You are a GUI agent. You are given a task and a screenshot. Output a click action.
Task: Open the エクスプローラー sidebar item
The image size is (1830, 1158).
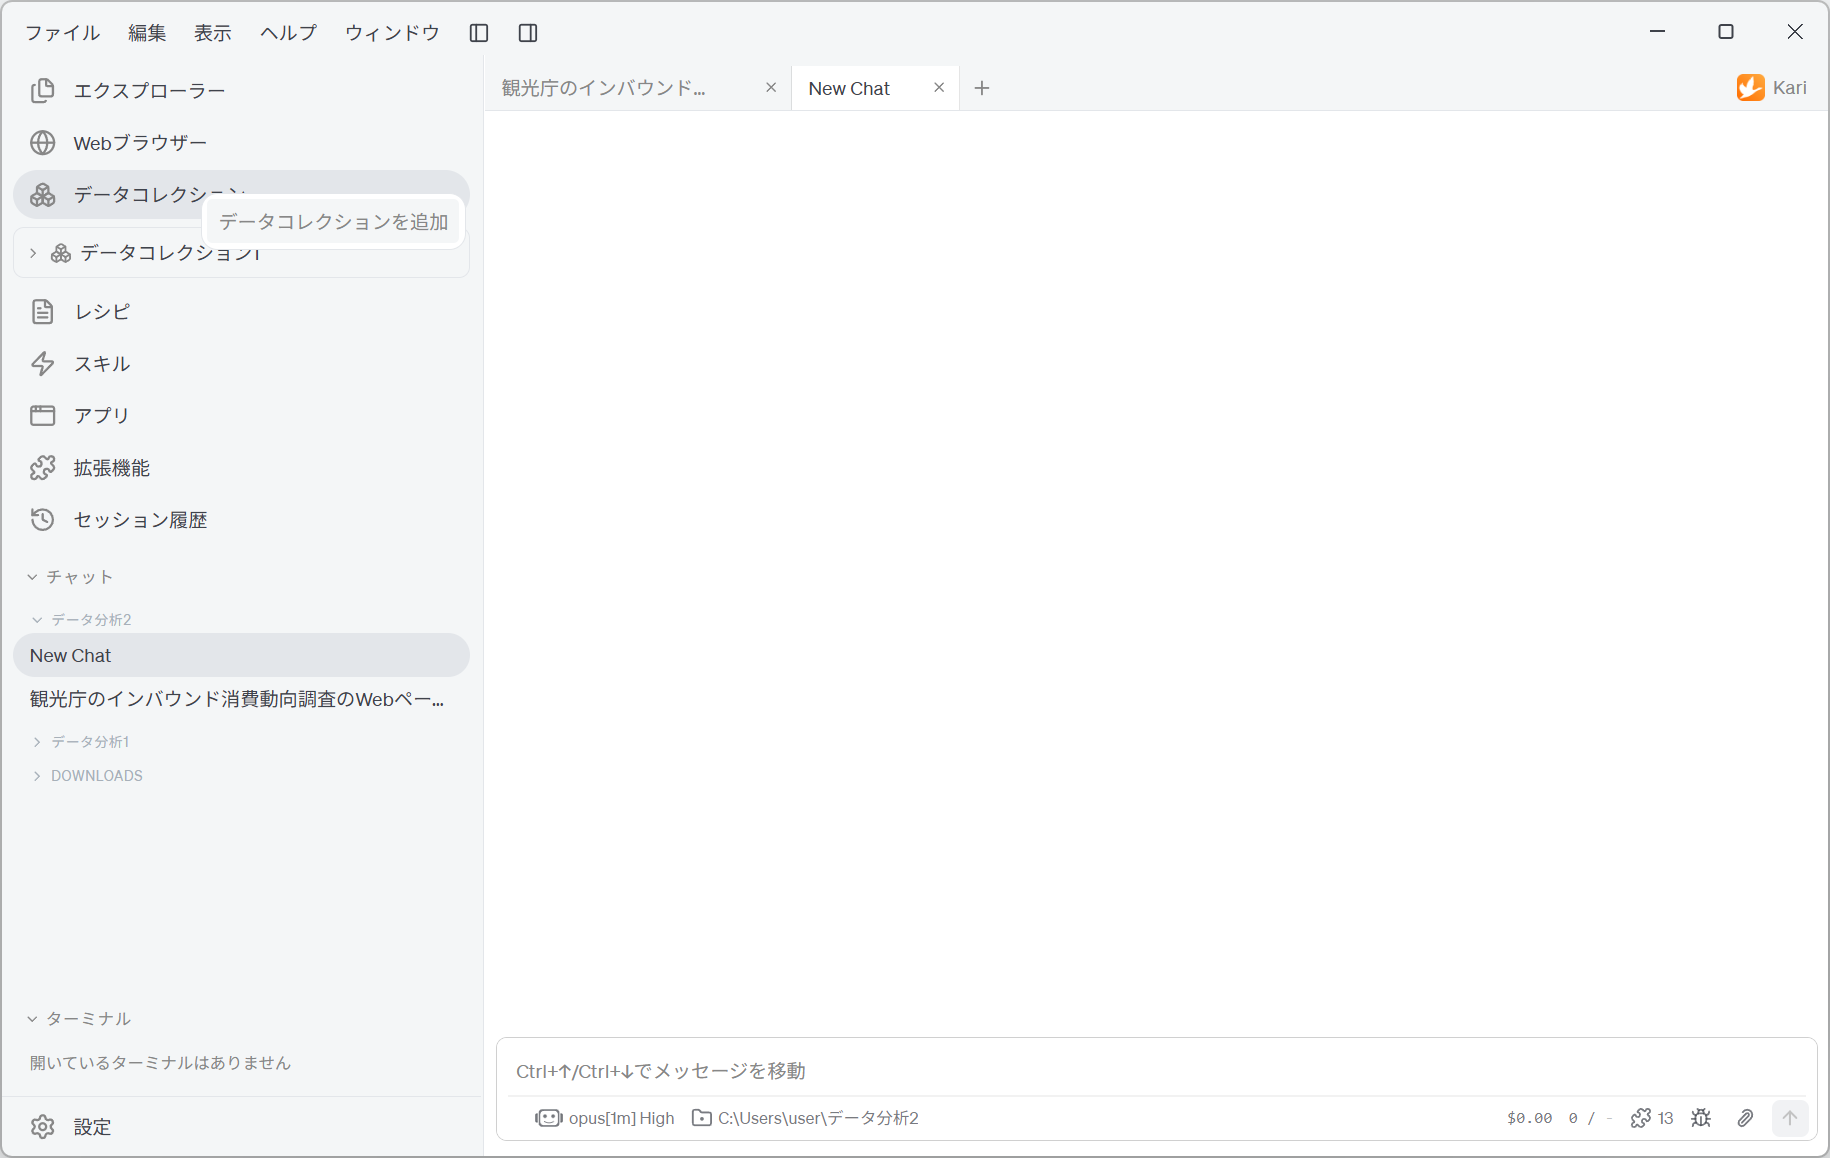click(241, 91)
